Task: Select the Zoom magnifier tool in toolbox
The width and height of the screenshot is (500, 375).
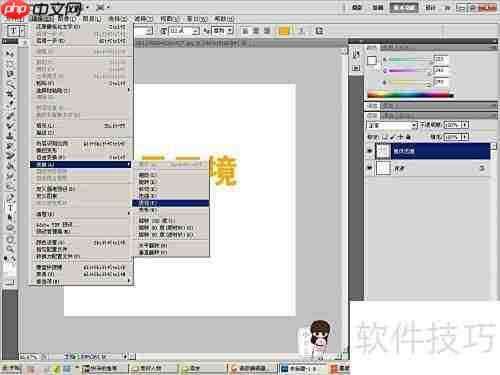Action: [x=10, y=249]
